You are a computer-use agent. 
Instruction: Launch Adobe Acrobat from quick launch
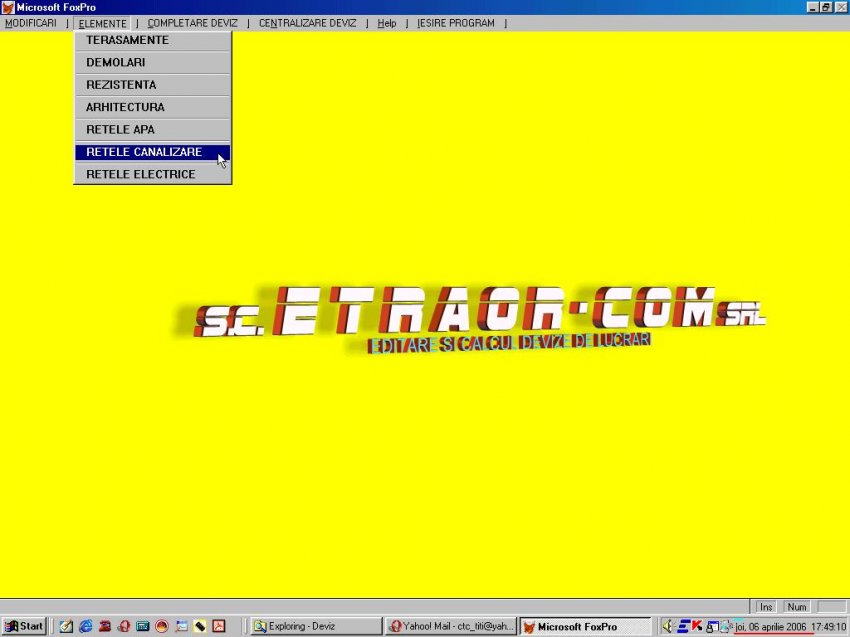click(218, 626)
